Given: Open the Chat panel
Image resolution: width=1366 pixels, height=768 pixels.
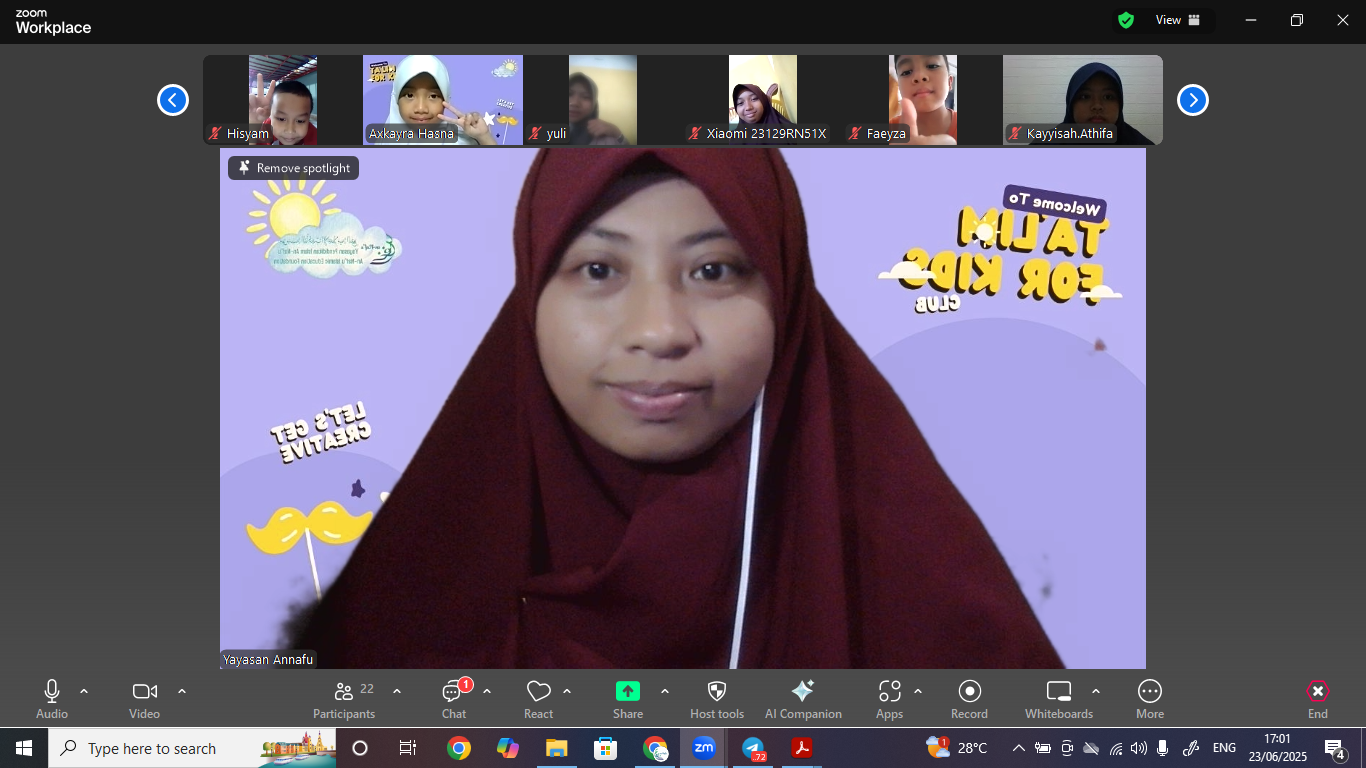Looking at the screenshot, I should coord(454,692).
